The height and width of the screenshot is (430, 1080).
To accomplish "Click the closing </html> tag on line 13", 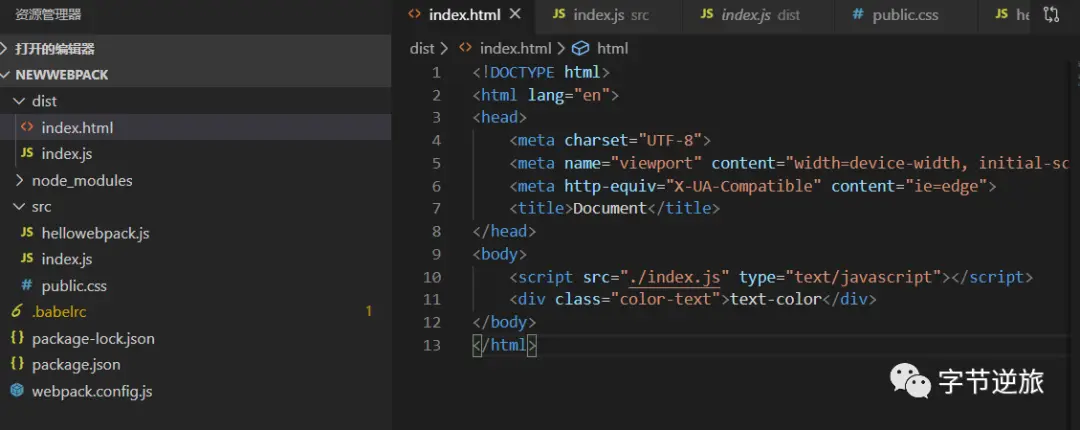I will pyautogui.click(x=504, y=345).
